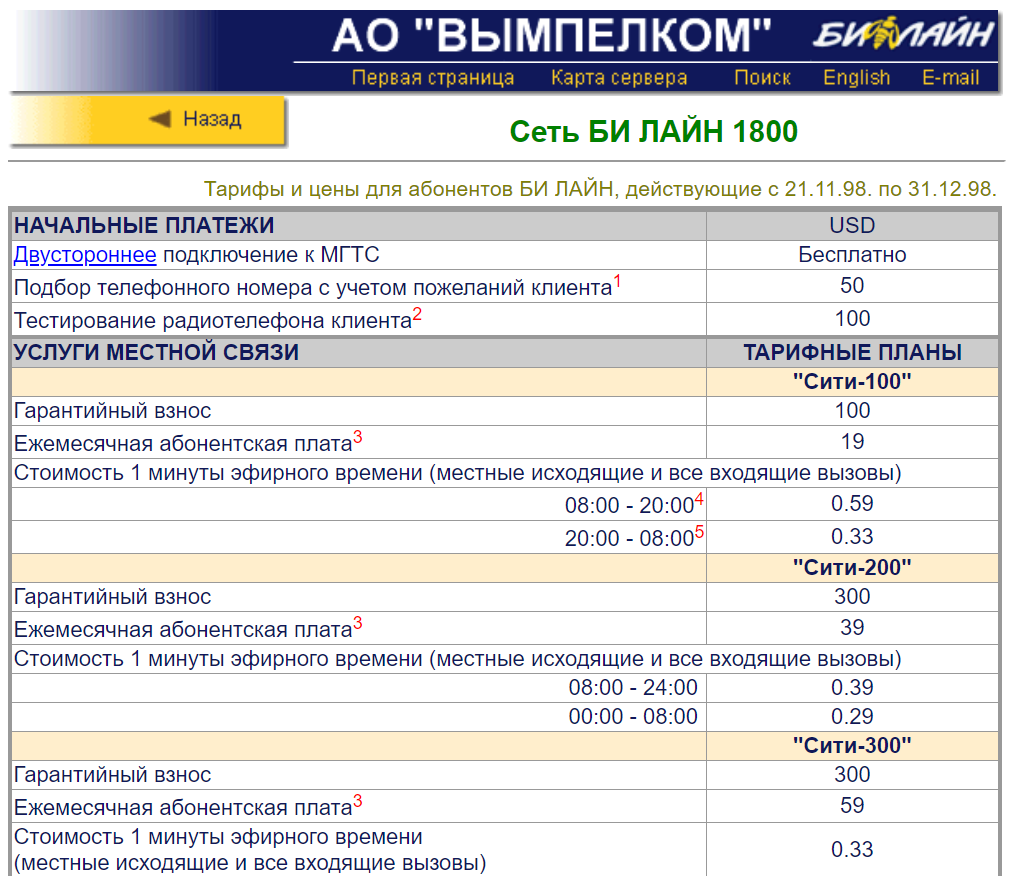Screen dimensions: 1014x876
Task: Select the НАЧАЛЬНЫЕ ПЛАТЕЖИ section header
Action: pyautogui.click(x=144, y=225)
